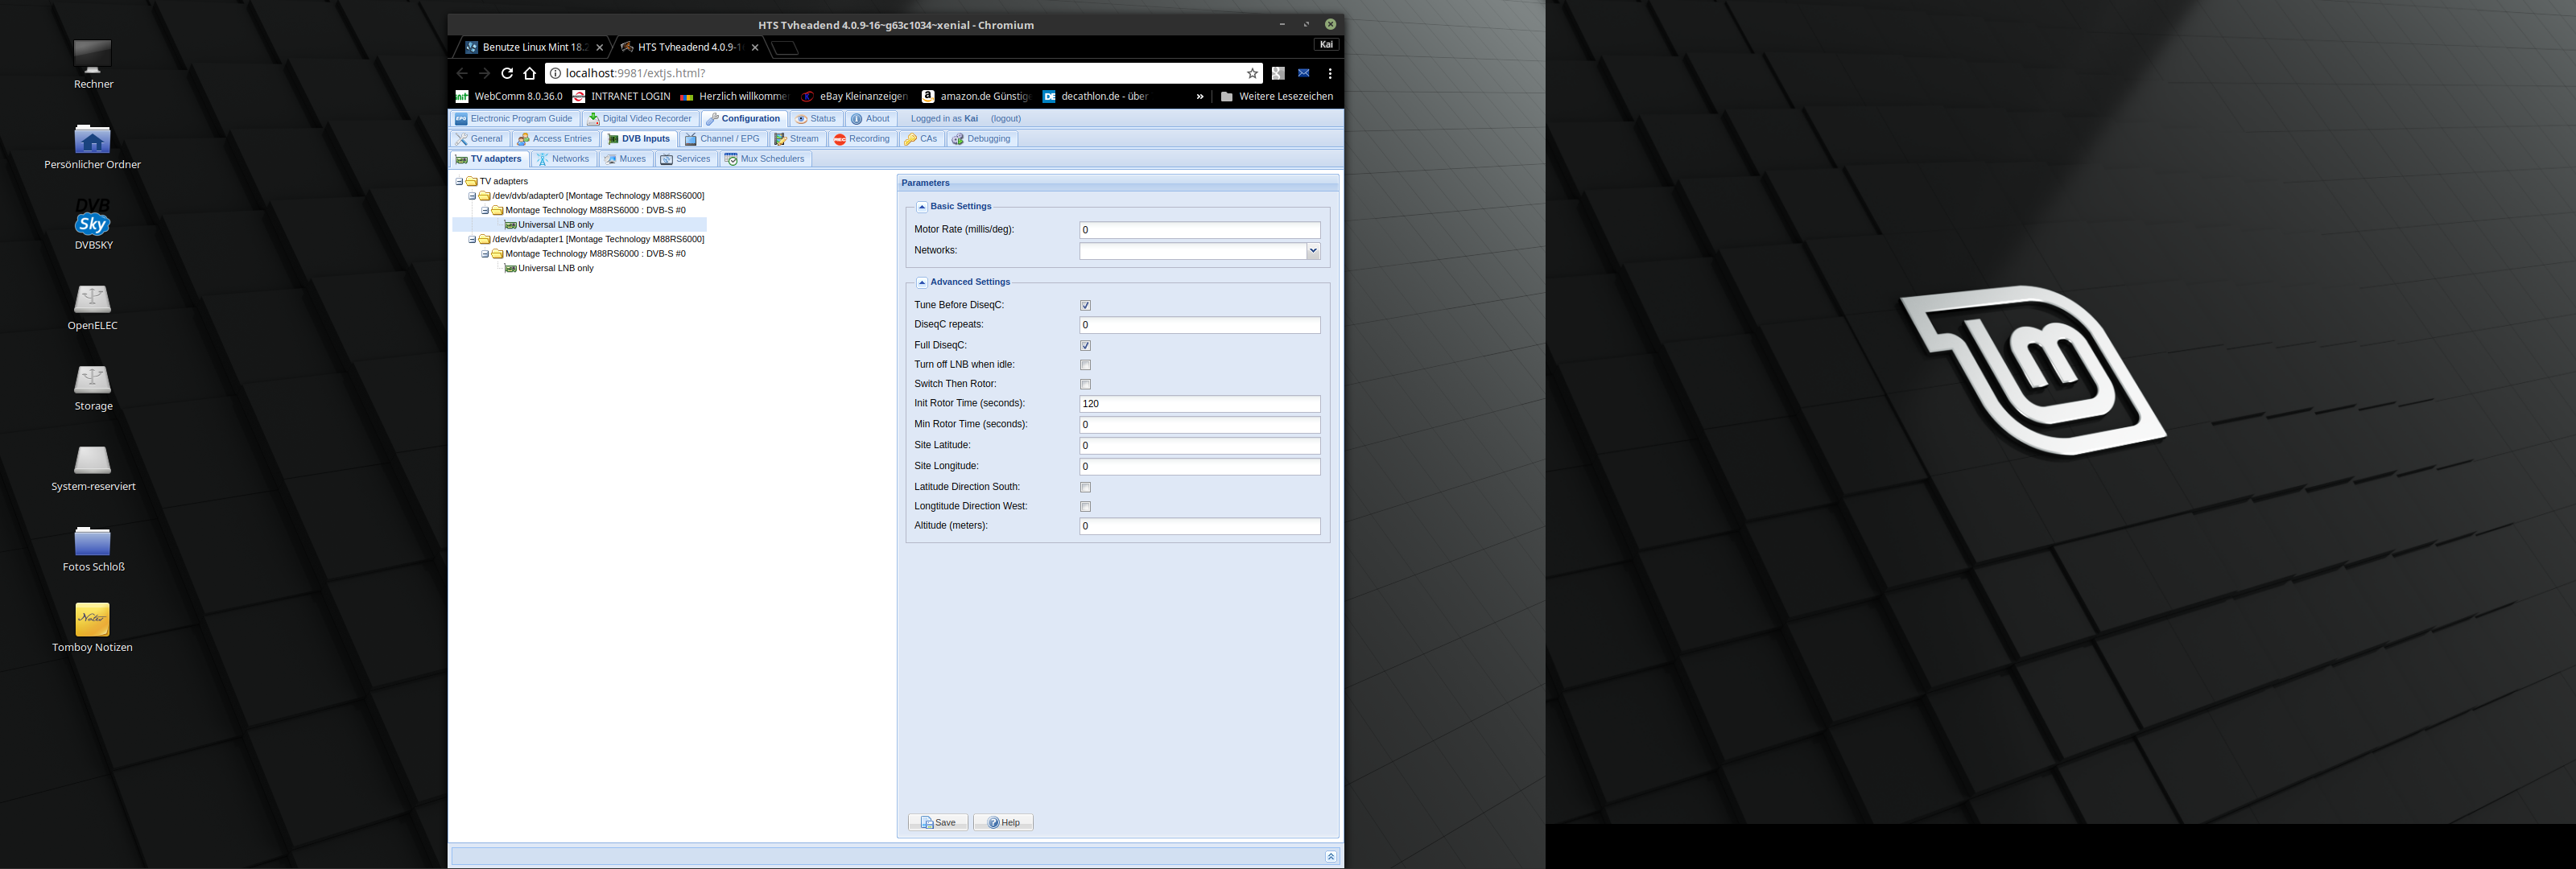Open the Access Entries tab
The image size is (2576, 869).
pyautogui.click(x=555, y=139)
